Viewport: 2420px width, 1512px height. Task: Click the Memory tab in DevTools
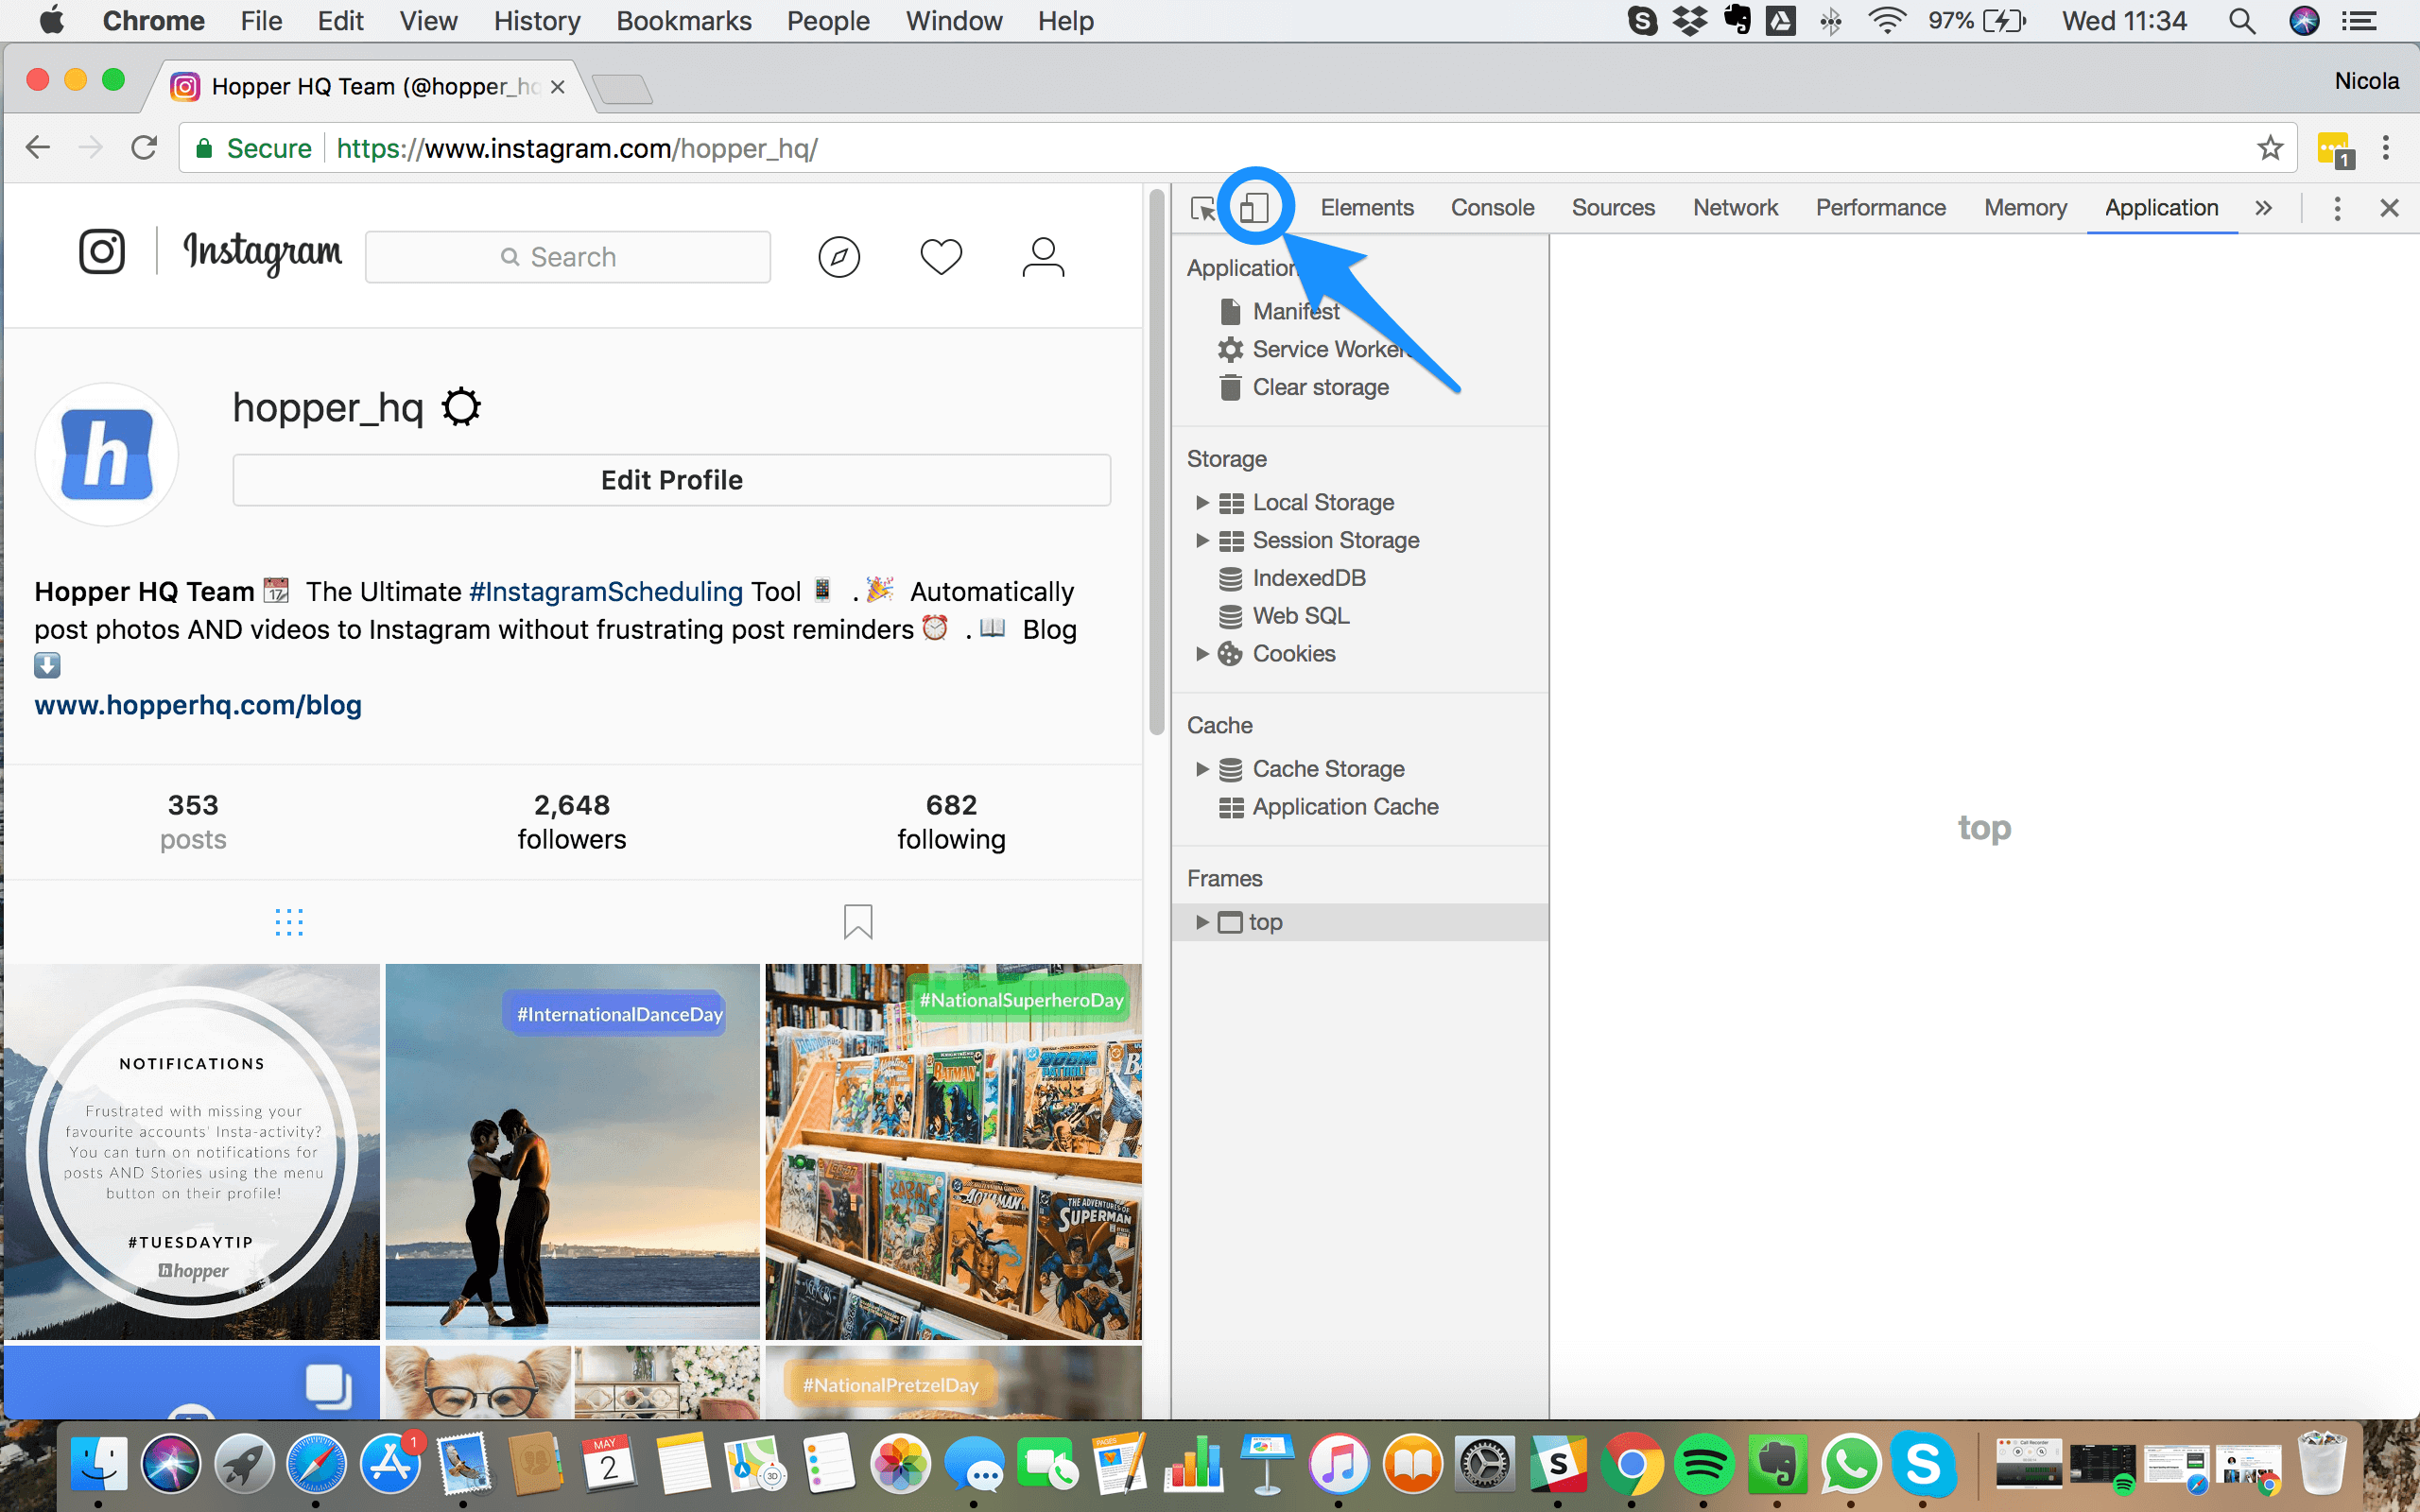[x=2025, y=206]
